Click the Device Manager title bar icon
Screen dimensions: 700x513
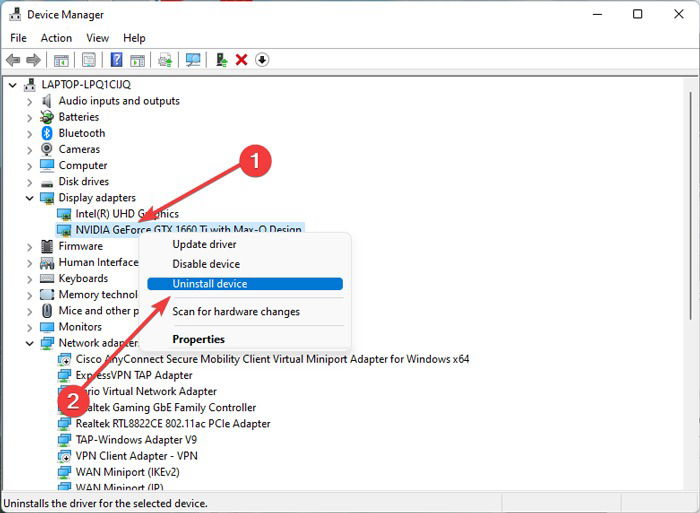(15, 14)
